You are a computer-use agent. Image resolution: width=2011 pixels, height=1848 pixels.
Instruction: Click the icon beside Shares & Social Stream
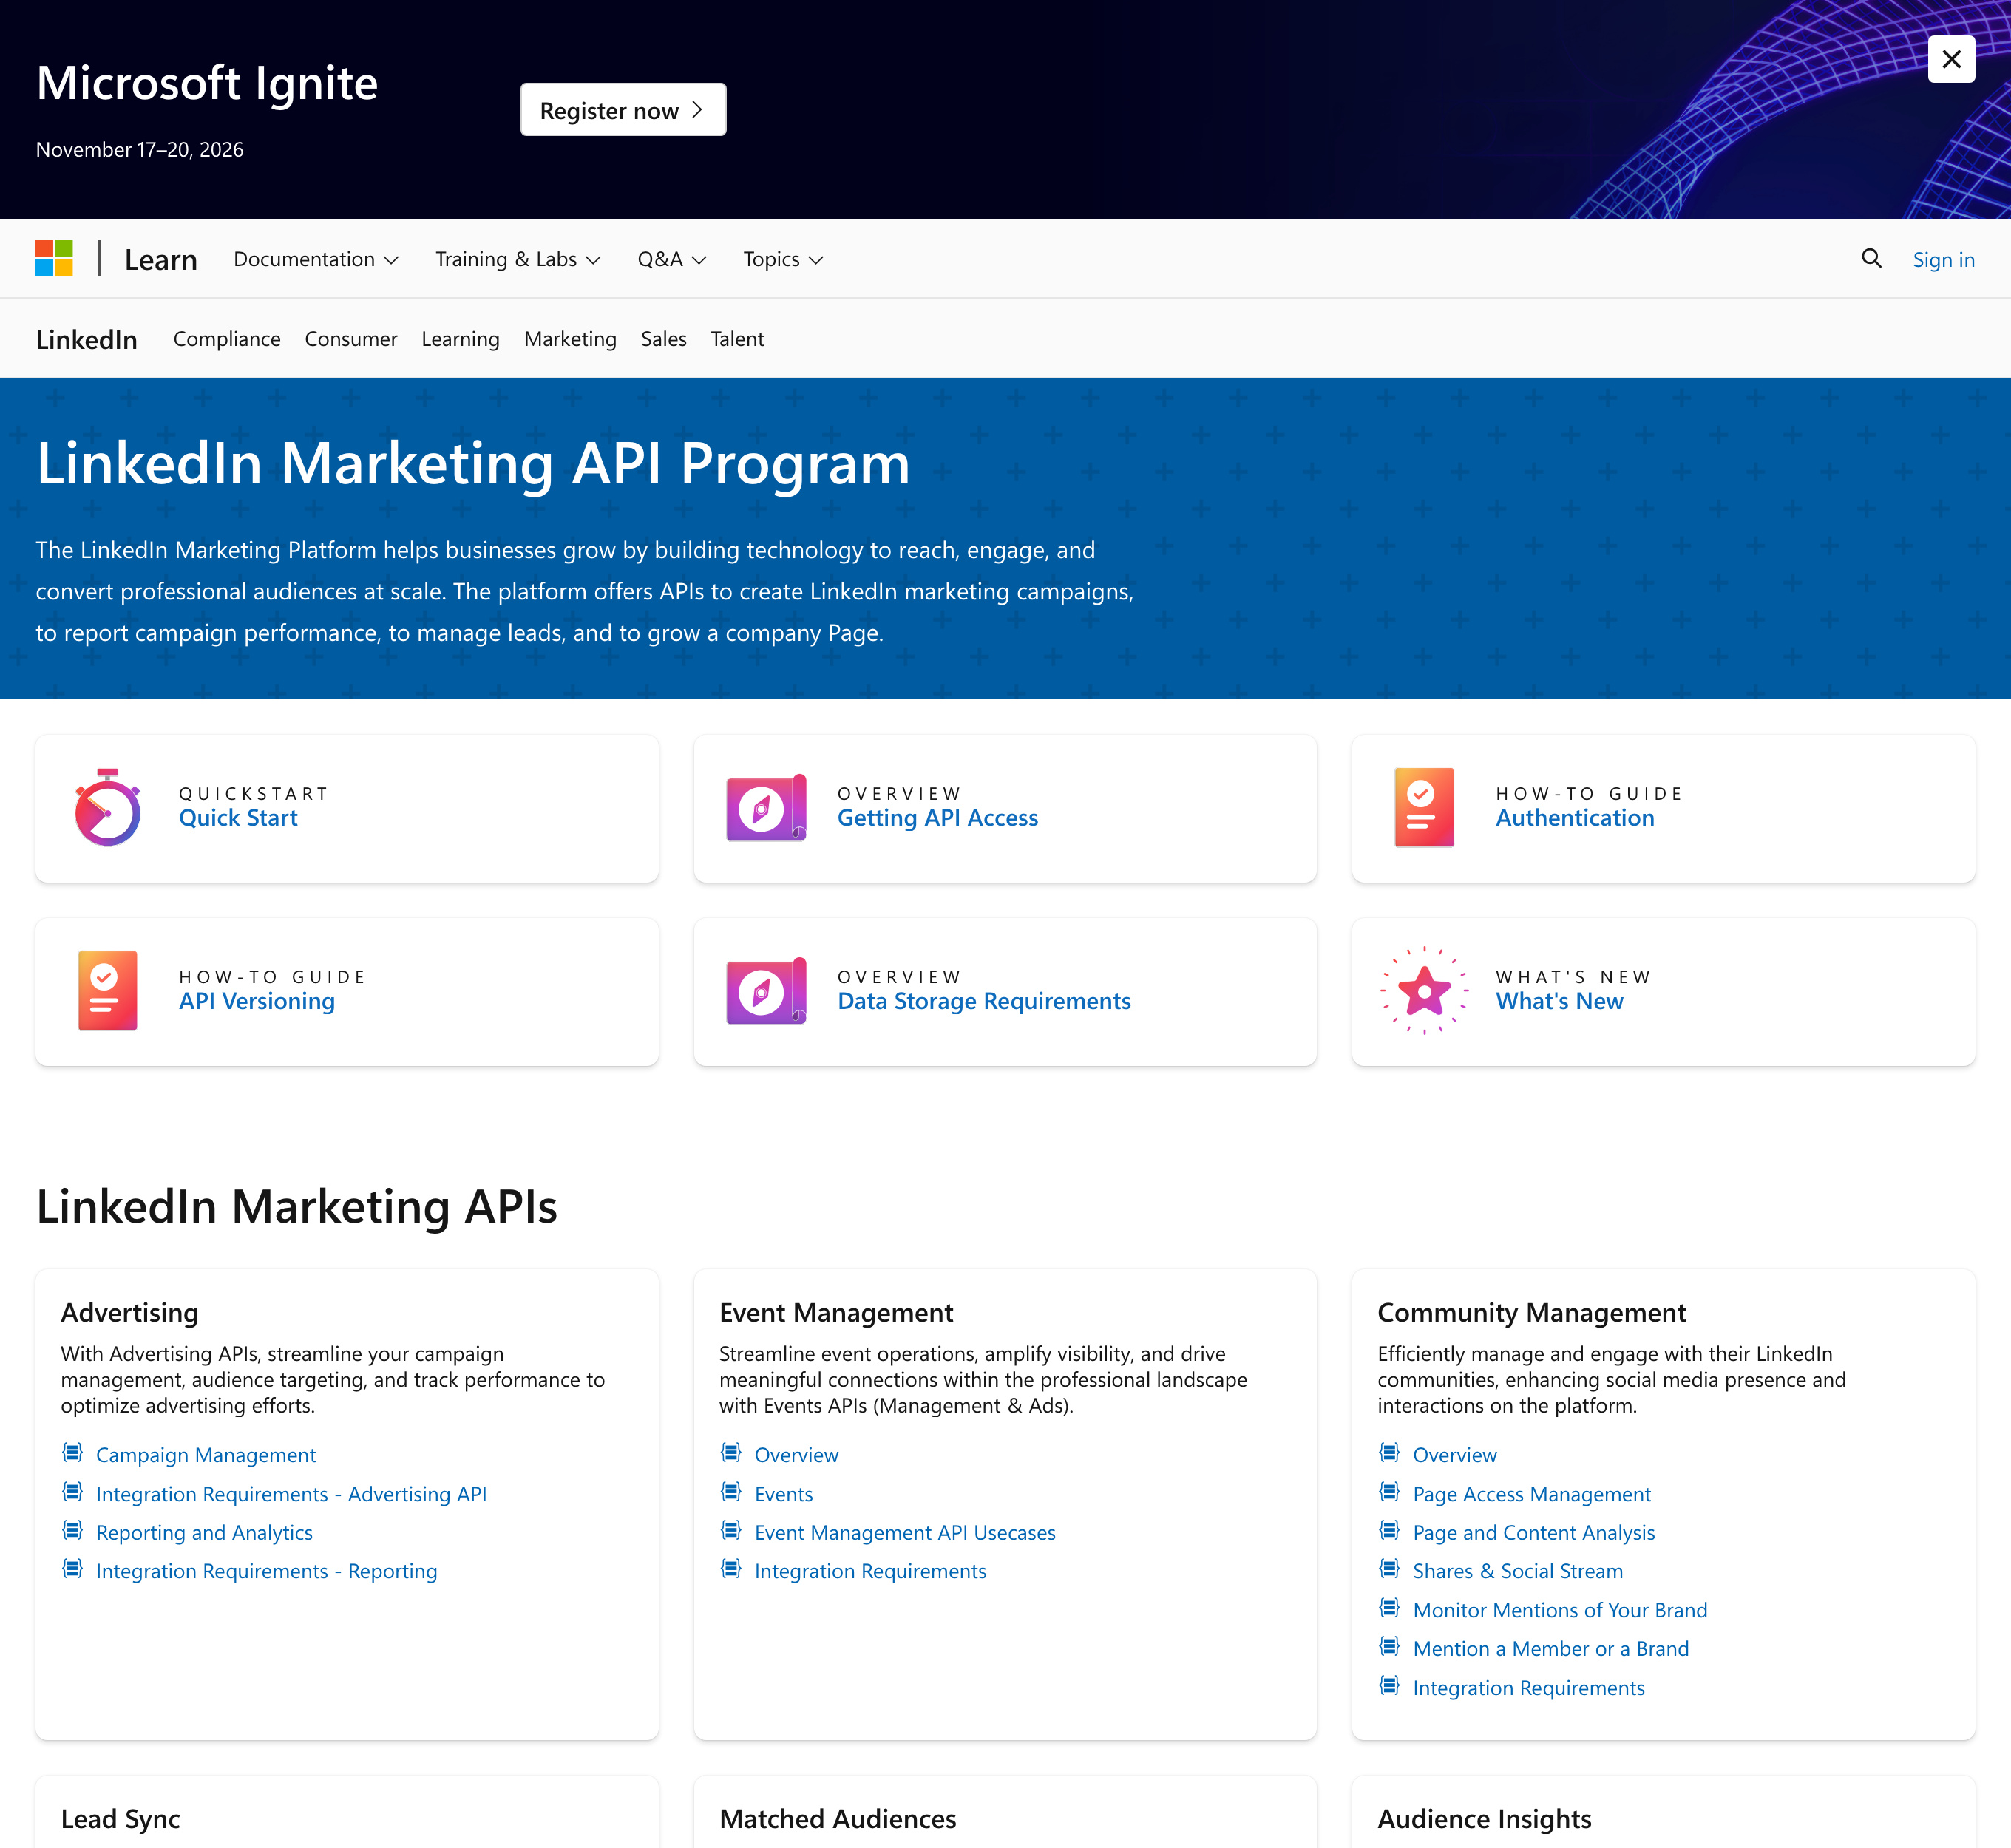1389,1569
